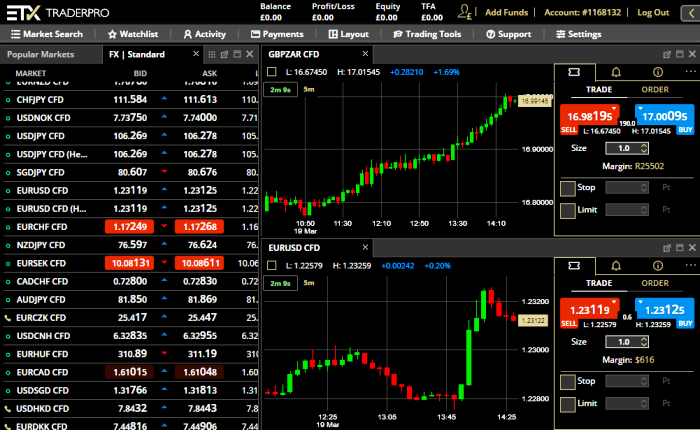700x430 pixels.
Task: Click the Log Out link
Action: tap(653, 13)
